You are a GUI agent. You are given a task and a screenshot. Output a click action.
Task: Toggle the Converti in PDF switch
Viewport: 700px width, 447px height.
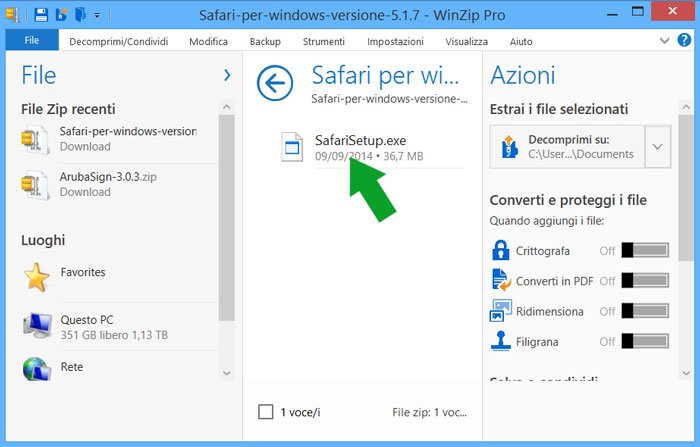(646, 280)
